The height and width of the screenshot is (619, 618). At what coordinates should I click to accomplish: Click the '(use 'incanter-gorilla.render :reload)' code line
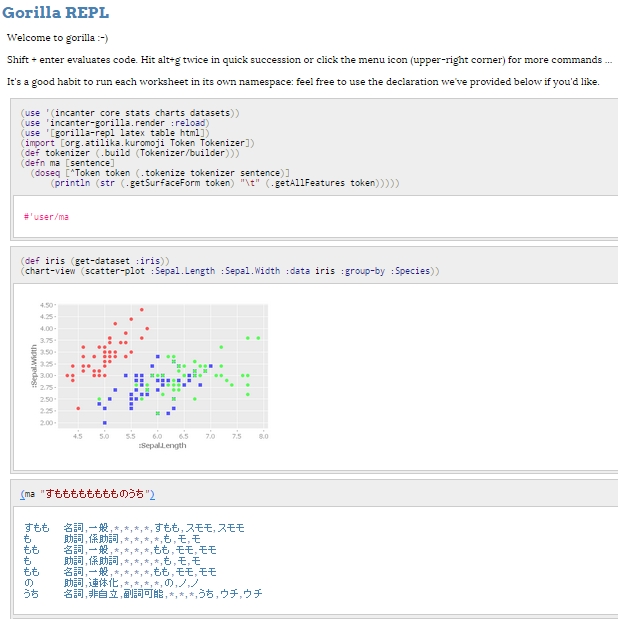115,123
